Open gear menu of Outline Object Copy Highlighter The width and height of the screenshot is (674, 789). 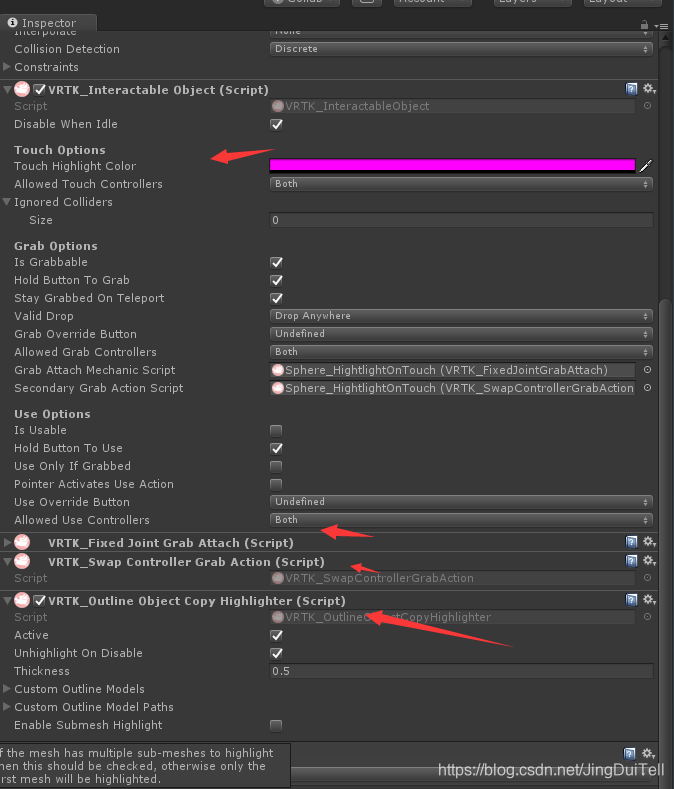tap(649, 599)
